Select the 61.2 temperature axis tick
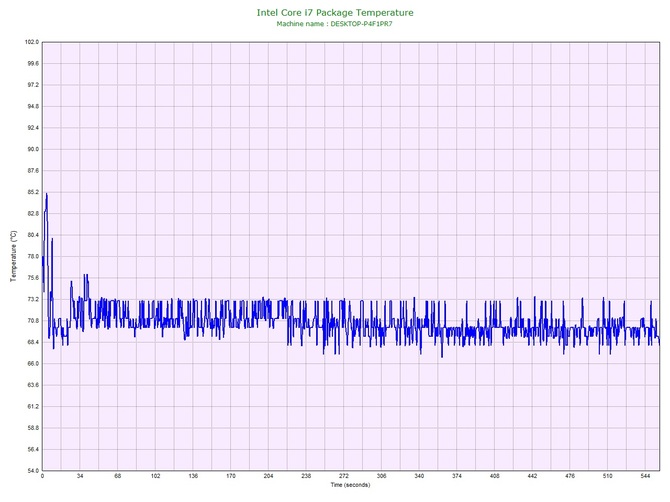Screen dimensions: 670x502 [33, 406]
